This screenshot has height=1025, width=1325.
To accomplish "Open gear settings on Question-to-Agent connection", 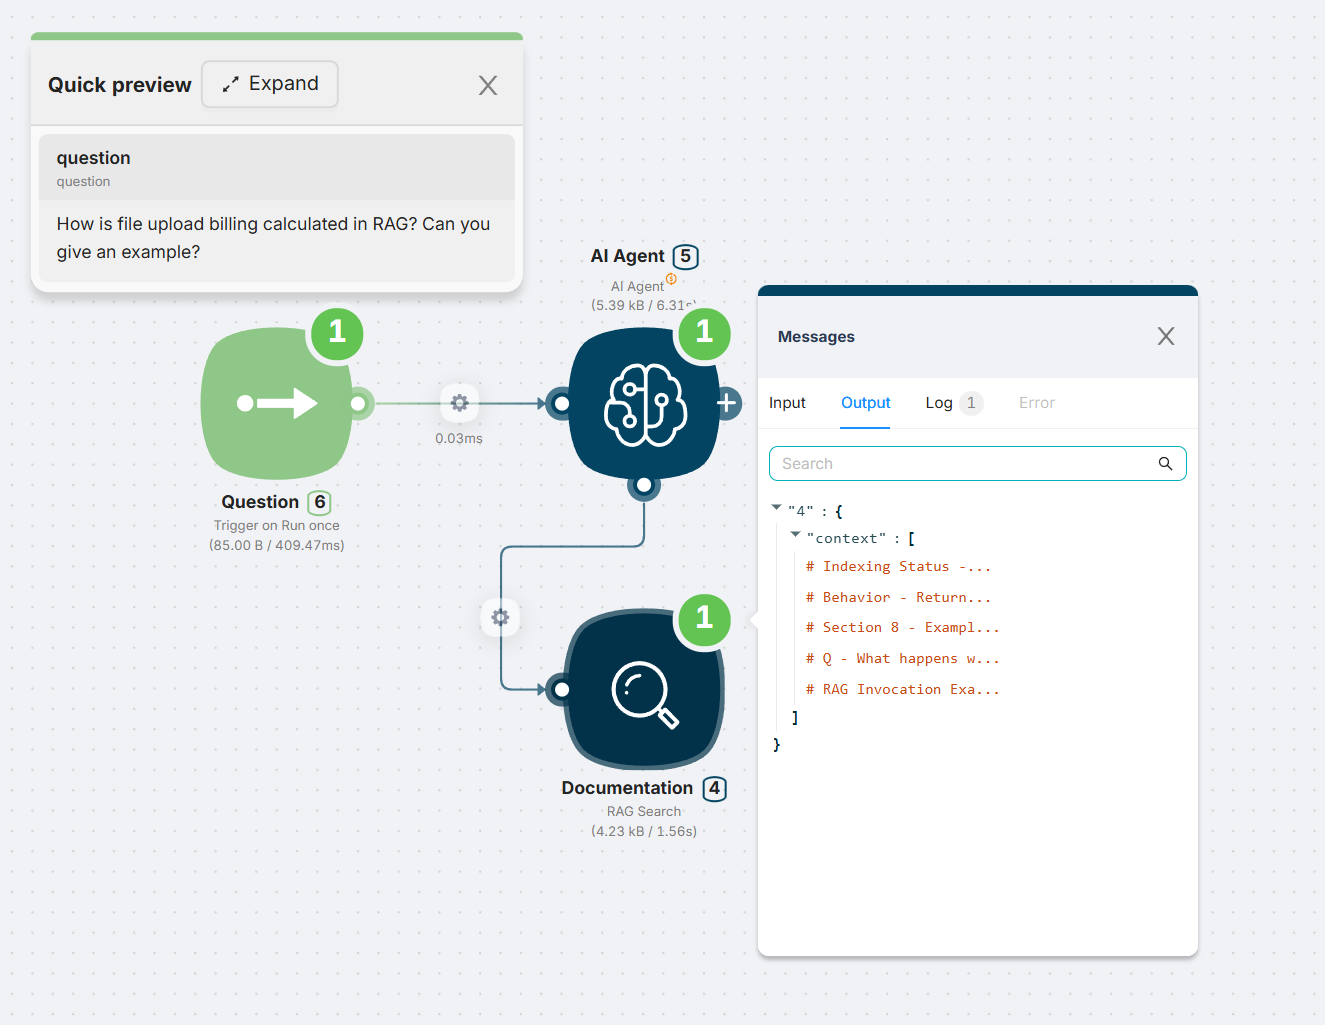I will coord(459,403).
